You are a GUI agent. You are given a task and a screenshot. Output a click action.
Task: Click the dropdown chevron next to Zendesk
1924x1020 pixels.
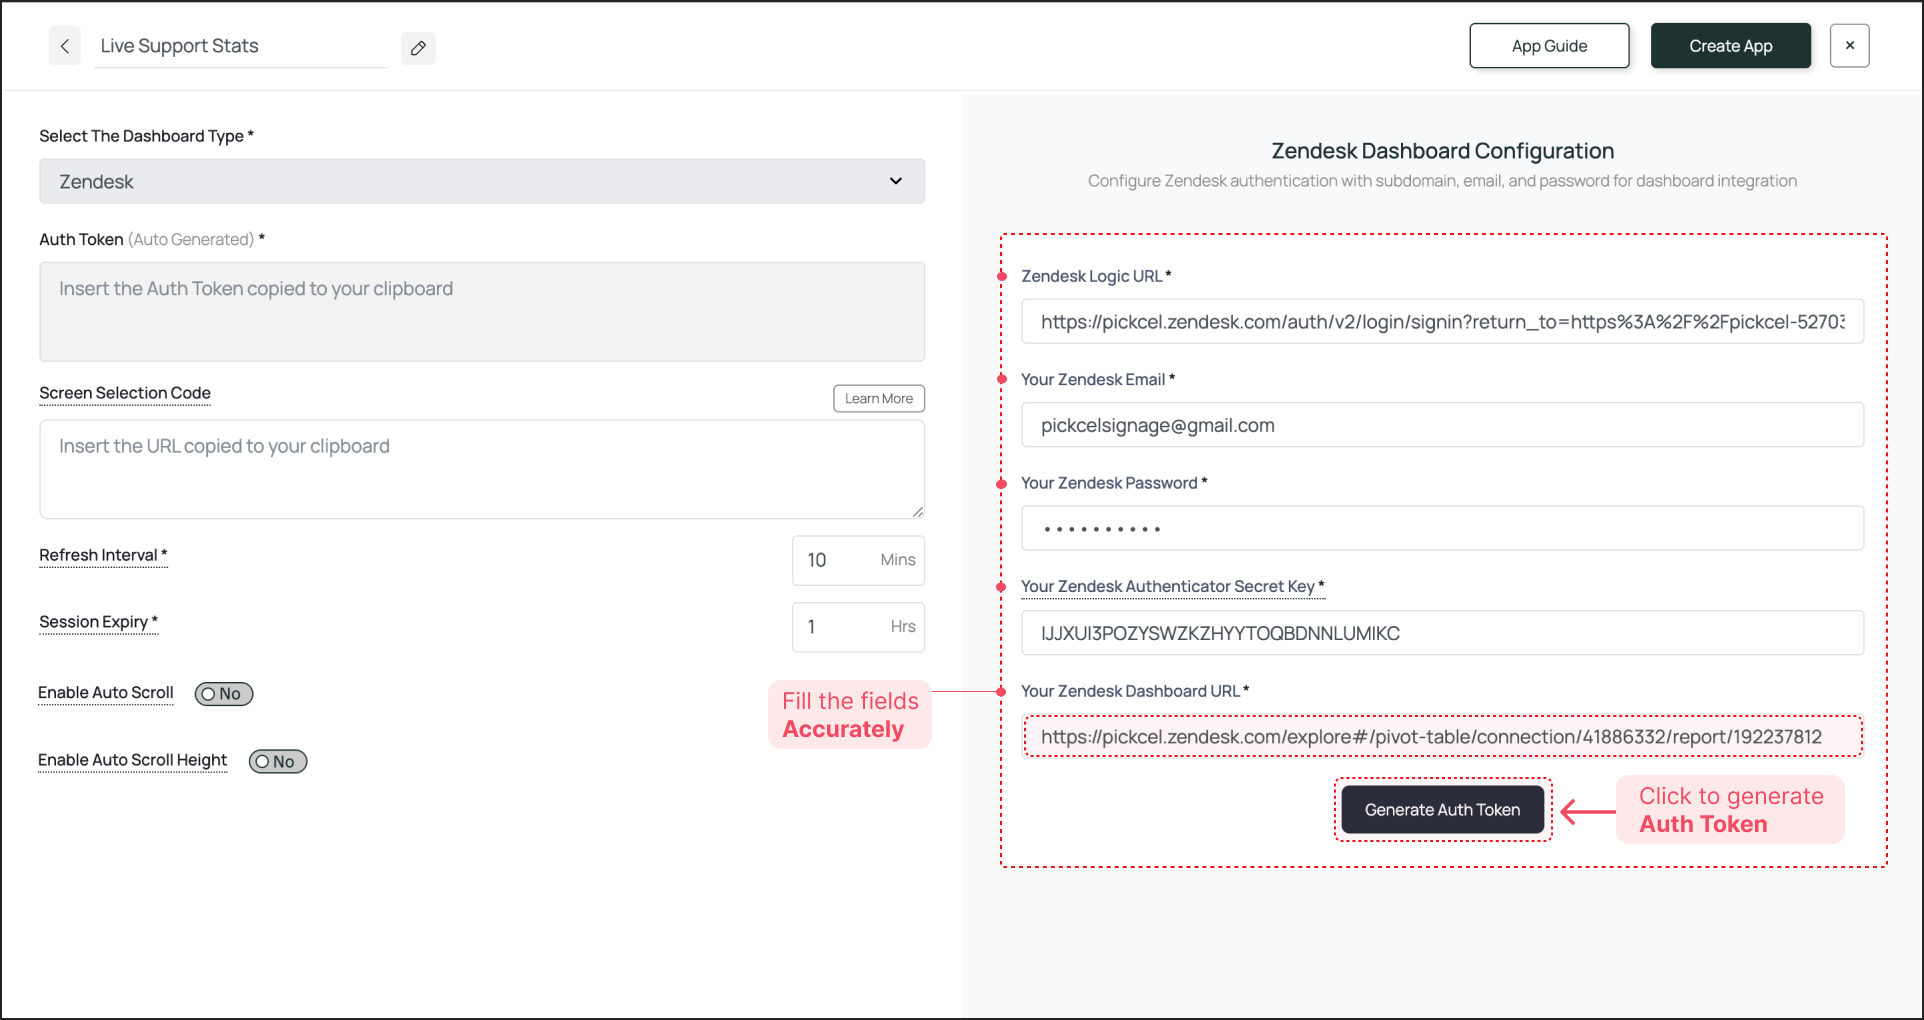pos(895,182)
